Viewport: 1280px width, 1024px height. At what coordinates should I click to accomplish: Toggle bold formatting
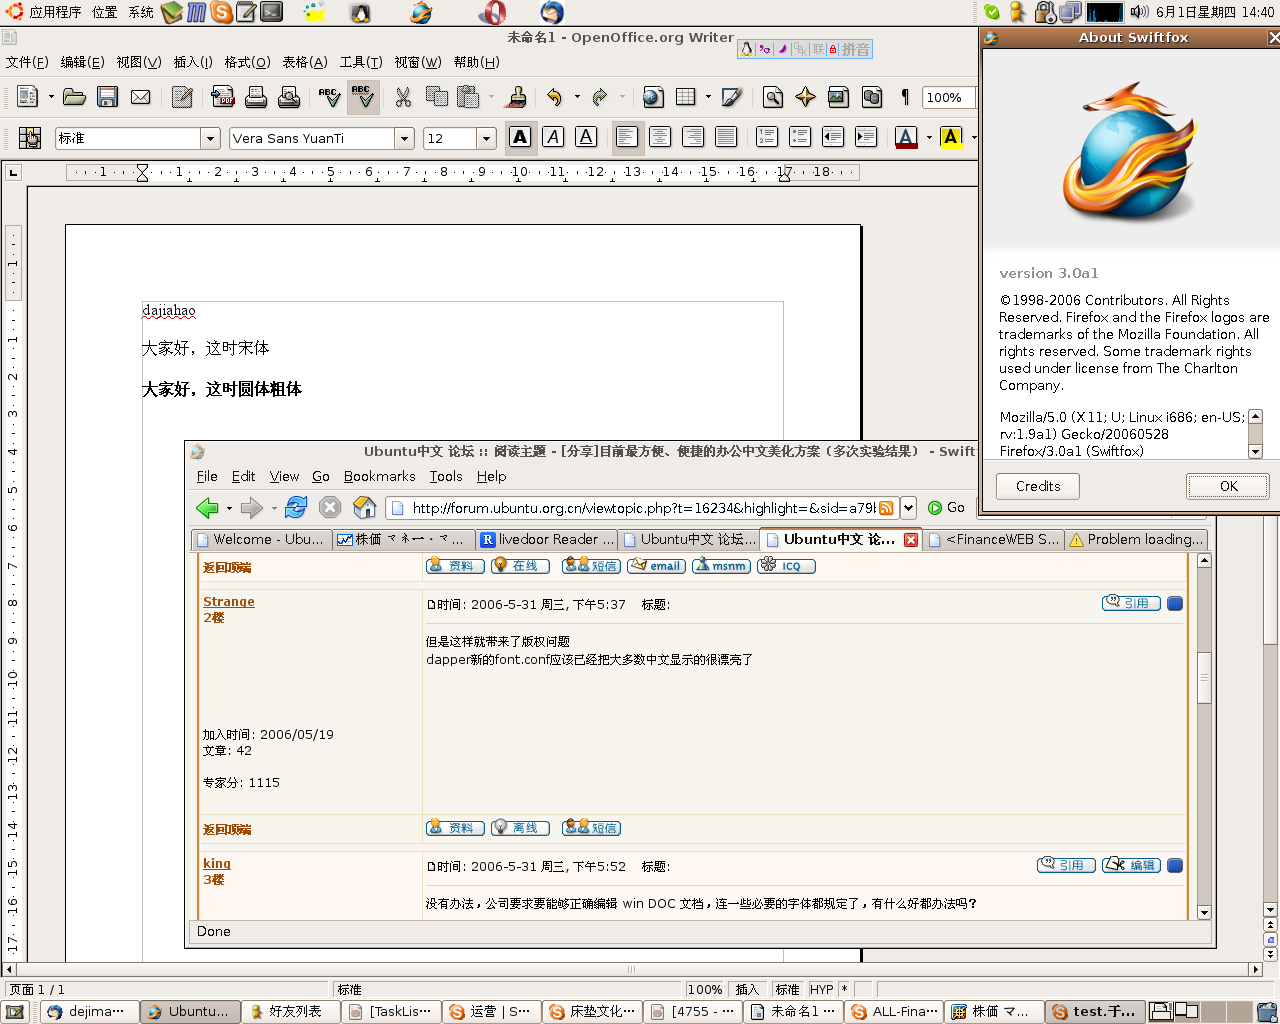point(520,137)
